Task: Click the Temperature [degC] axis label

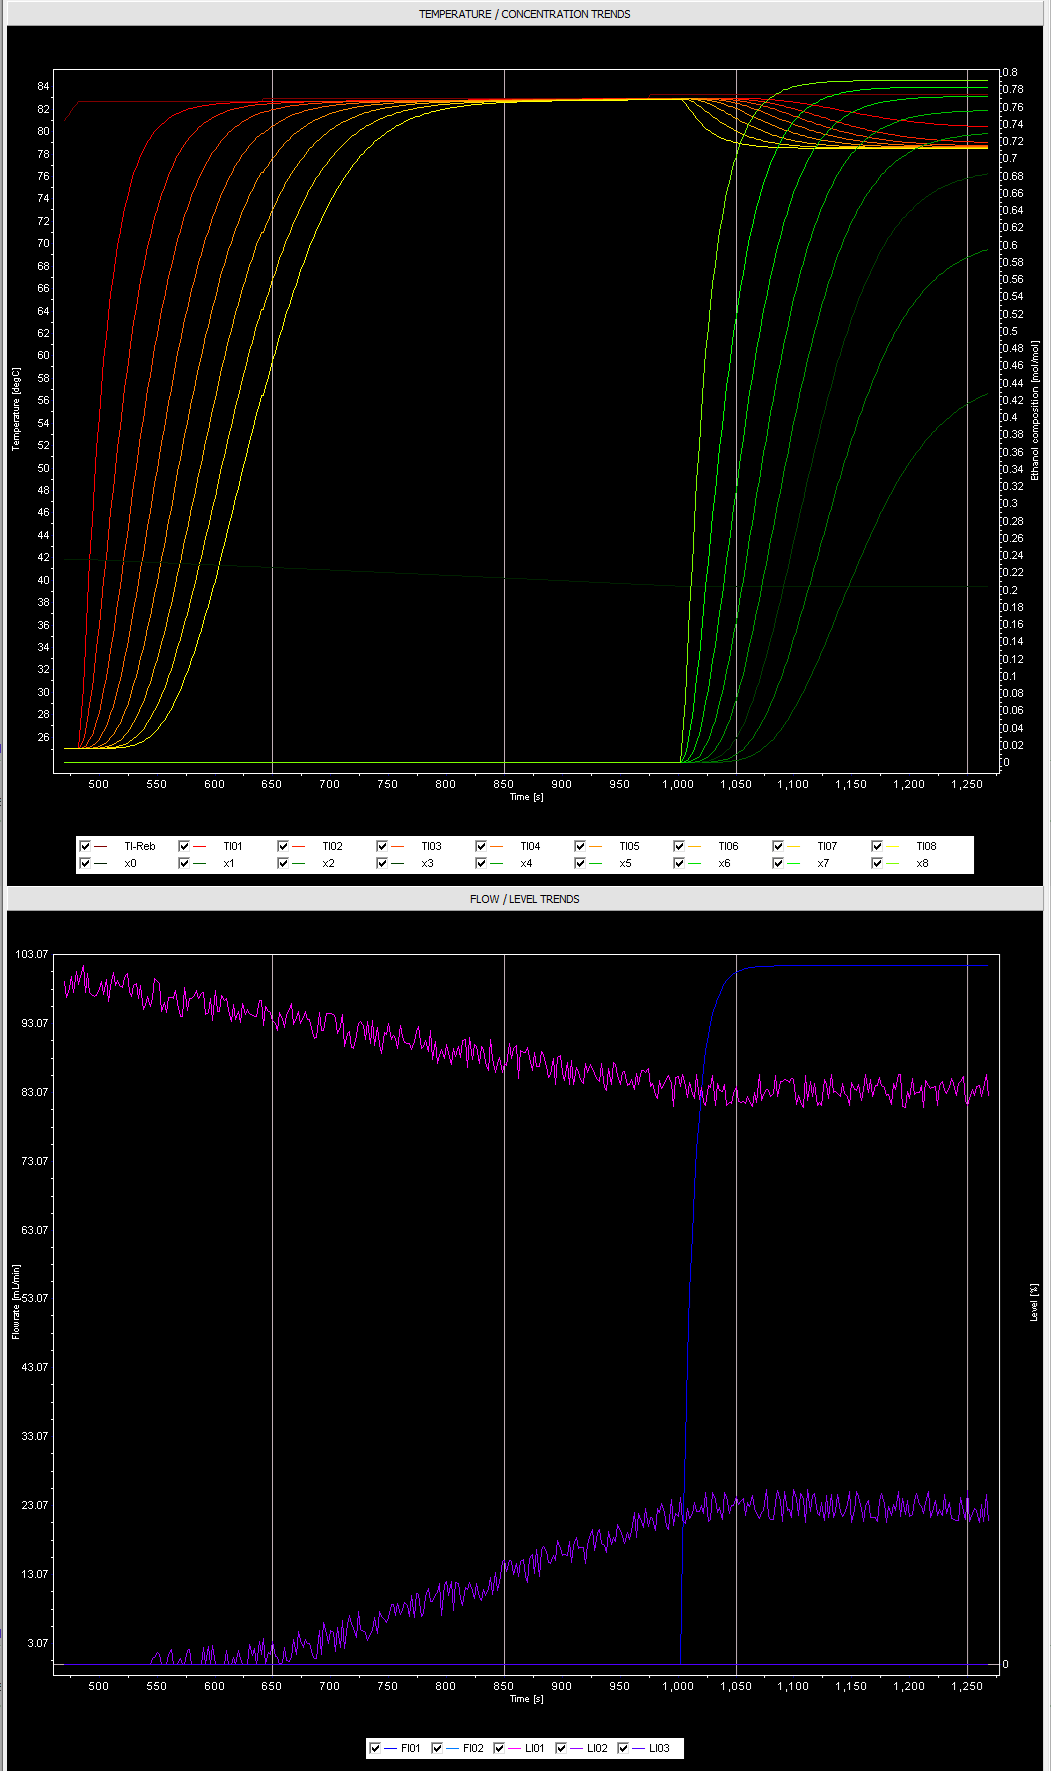Action: coord(16,408)
